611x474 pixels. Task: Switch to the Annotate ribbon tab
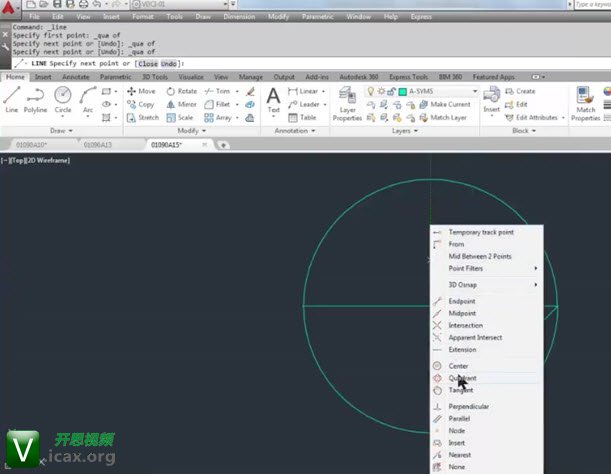(x=76, y=77)
